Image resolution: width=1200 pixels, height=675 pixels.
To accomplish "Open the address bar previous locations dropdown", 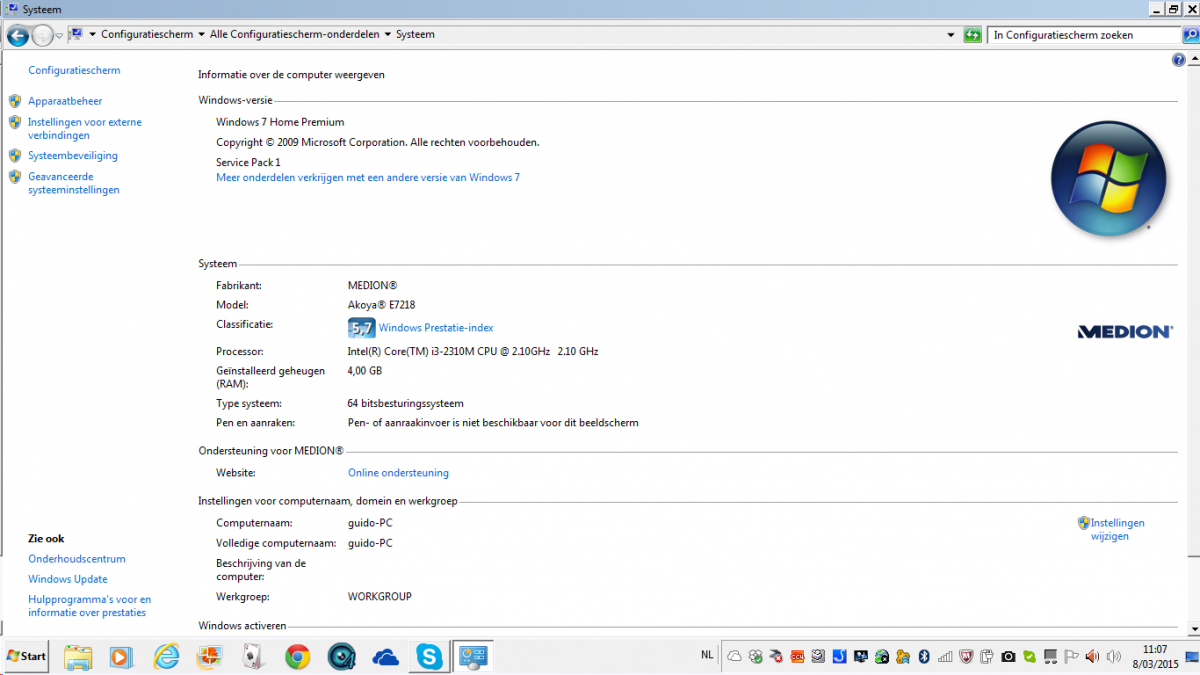I will pos(951,35).
